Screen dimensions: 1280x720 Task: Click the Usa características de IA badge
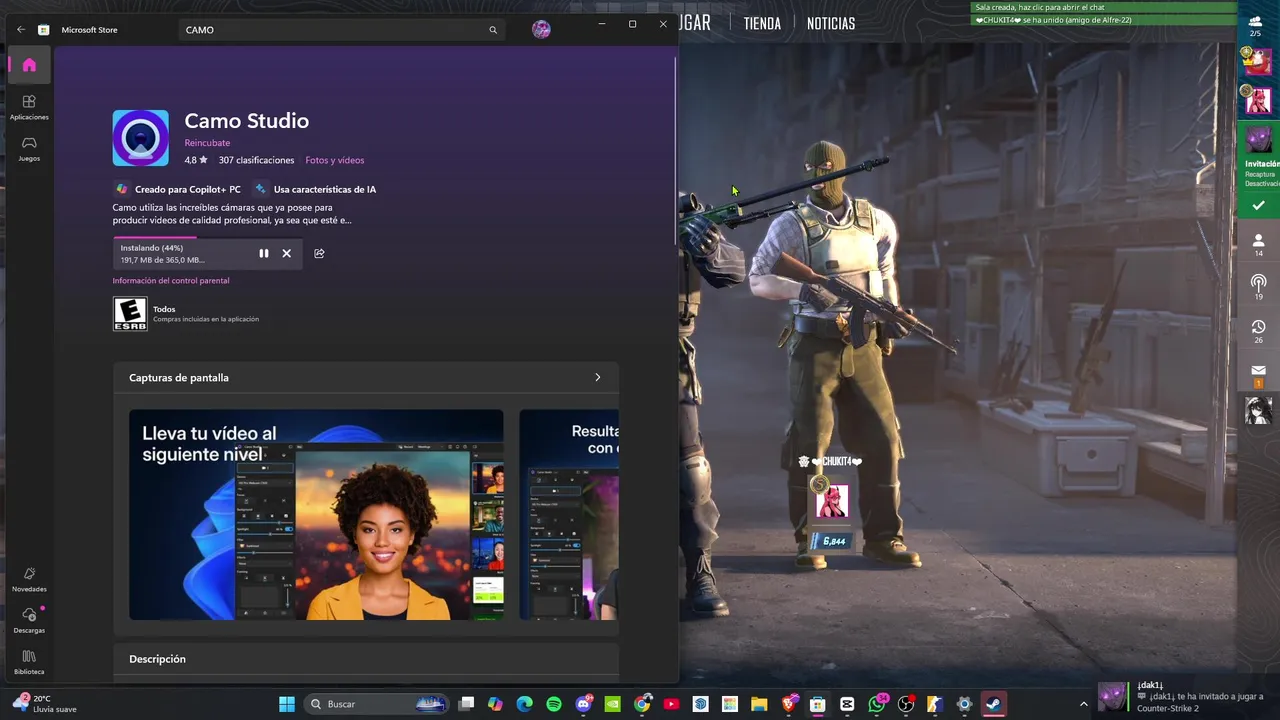click(x=316, y=189)
